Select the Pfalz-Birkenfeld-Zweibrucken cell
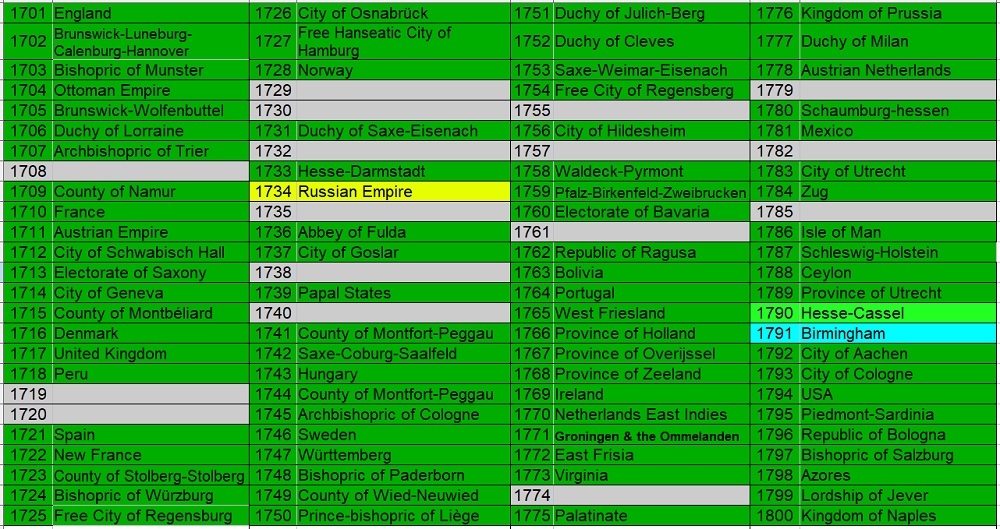Screen dimensions: 1000x529 click(651, 191)
